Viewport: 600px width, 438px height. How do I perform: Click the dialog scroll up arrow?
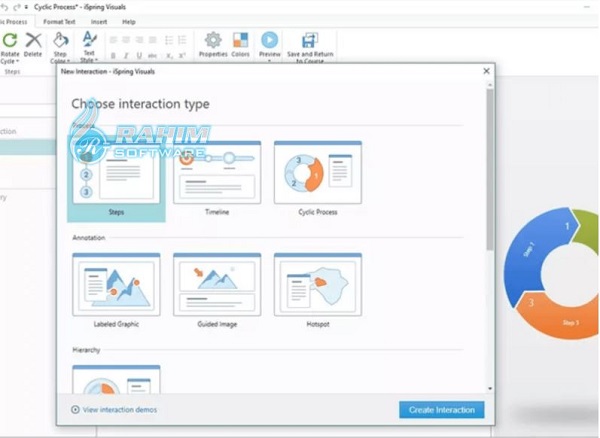click(490, 85)
